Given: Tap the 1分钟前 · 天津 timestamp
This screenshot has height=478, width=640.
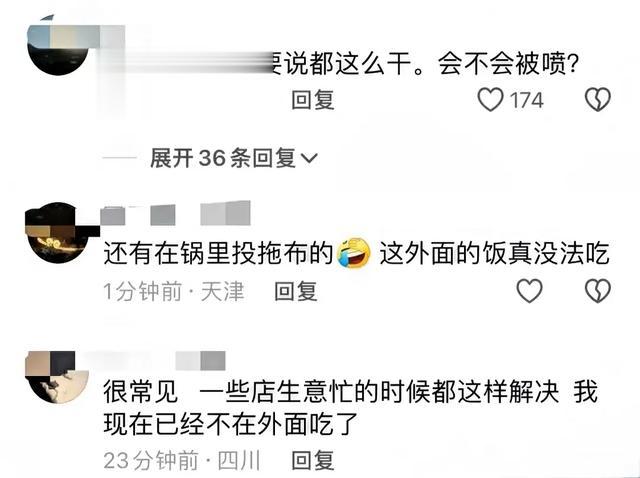Looking at the screenshot, I should [173, 291].
